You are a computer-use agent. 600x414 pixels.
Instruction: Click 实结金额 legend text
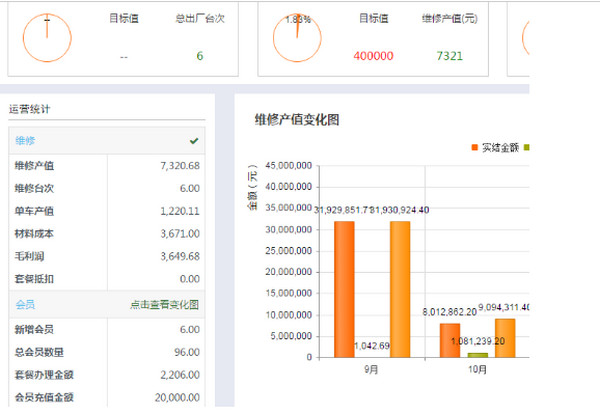coord(500,147)
